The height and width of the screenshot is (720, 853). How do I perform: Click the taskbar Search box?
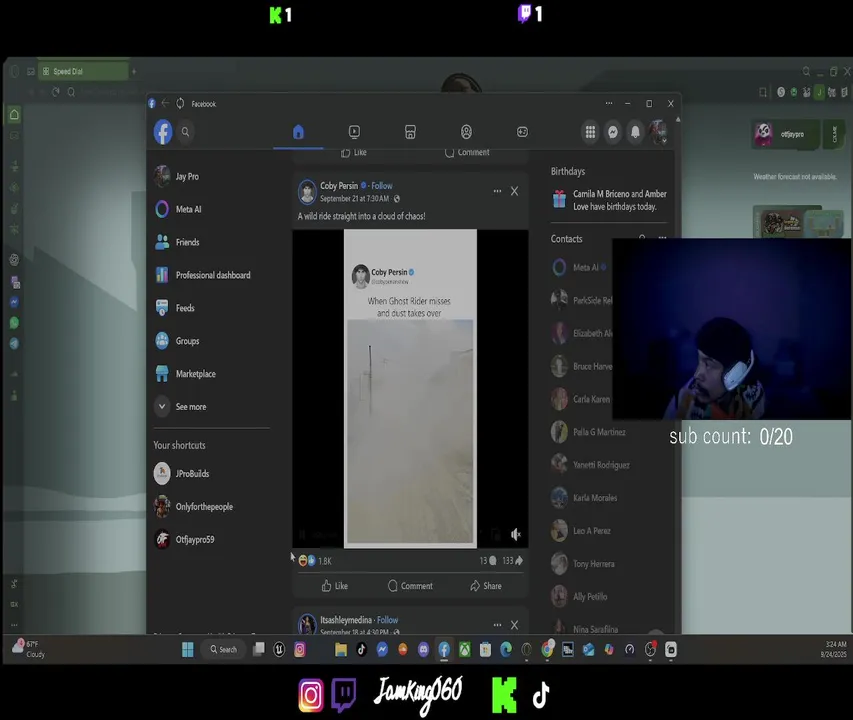[224, 649]
